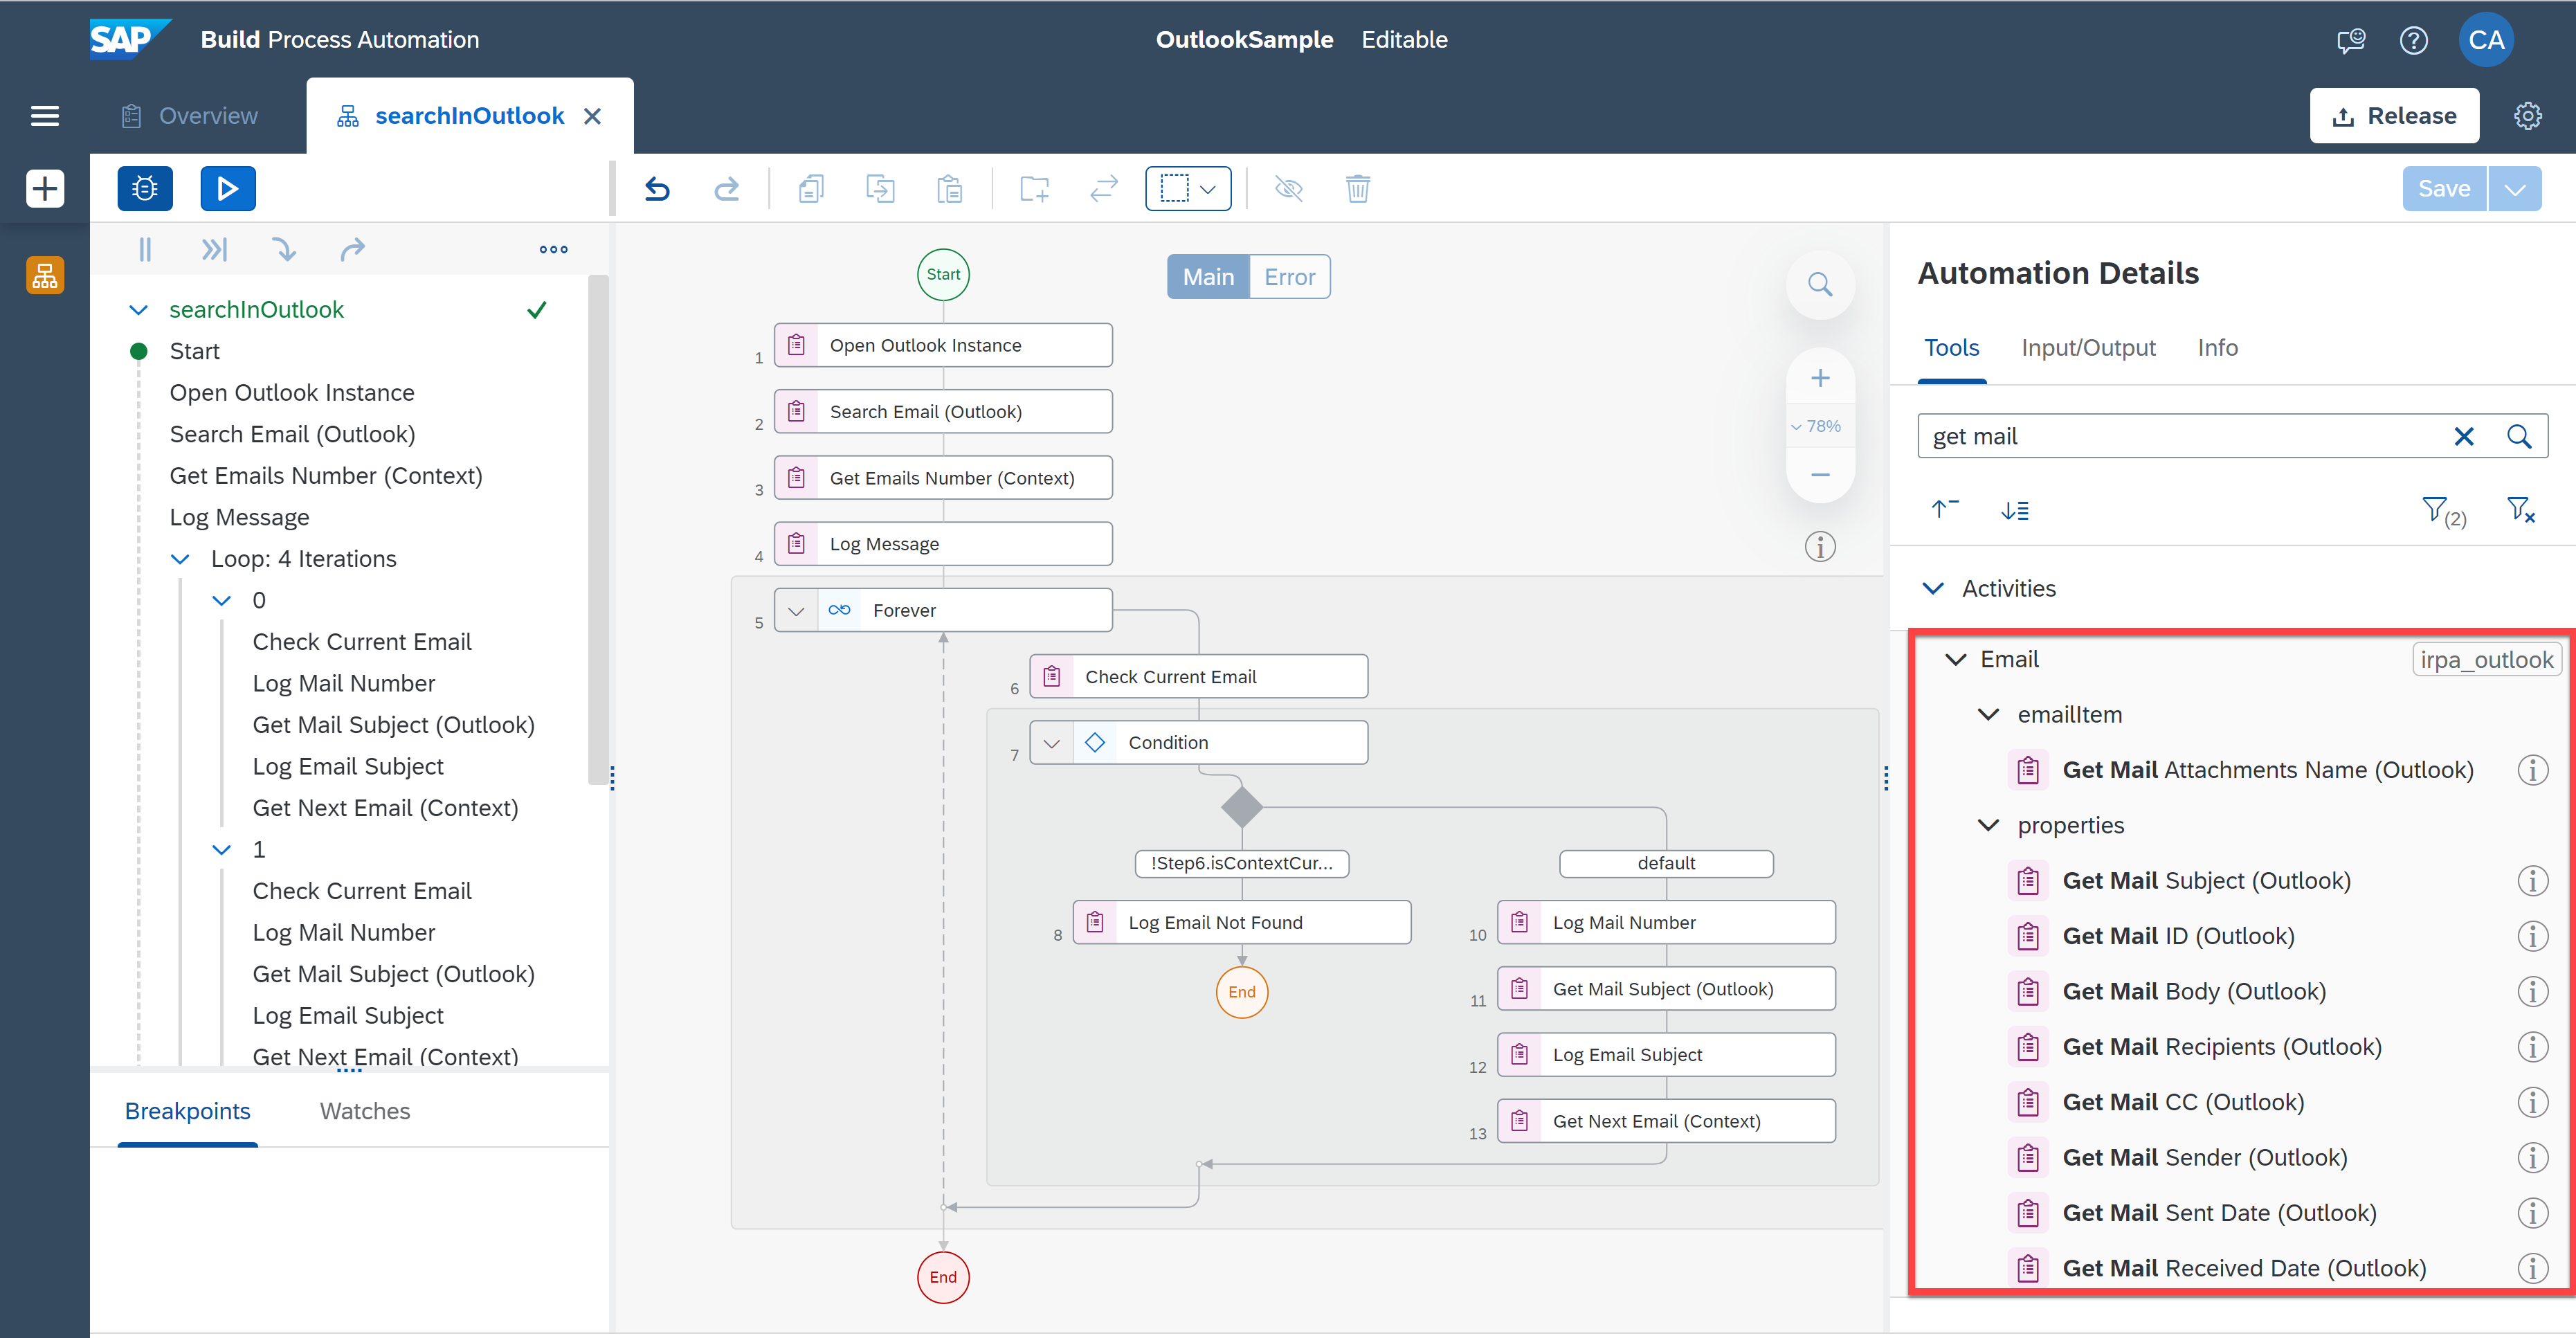
Task: Open the feedback chat icon in header
Action: 2350,40
